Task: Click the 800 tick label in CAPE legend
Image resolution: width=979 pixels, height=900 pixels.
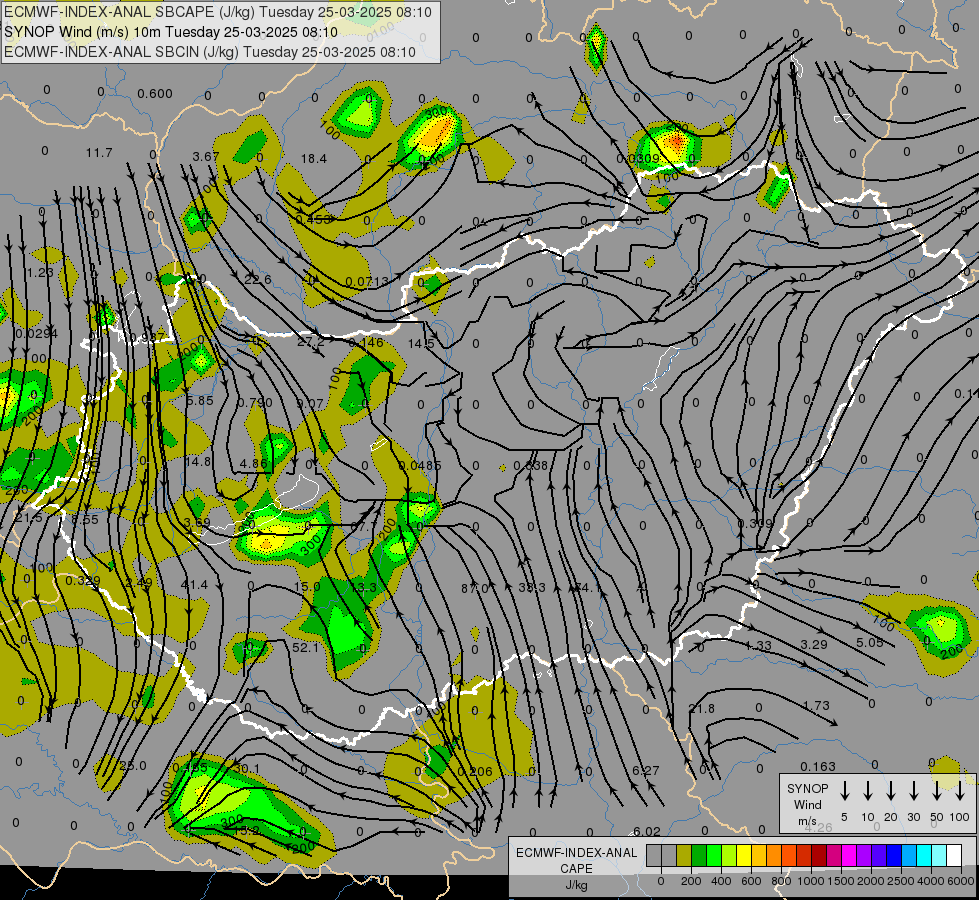Action: 781,881
